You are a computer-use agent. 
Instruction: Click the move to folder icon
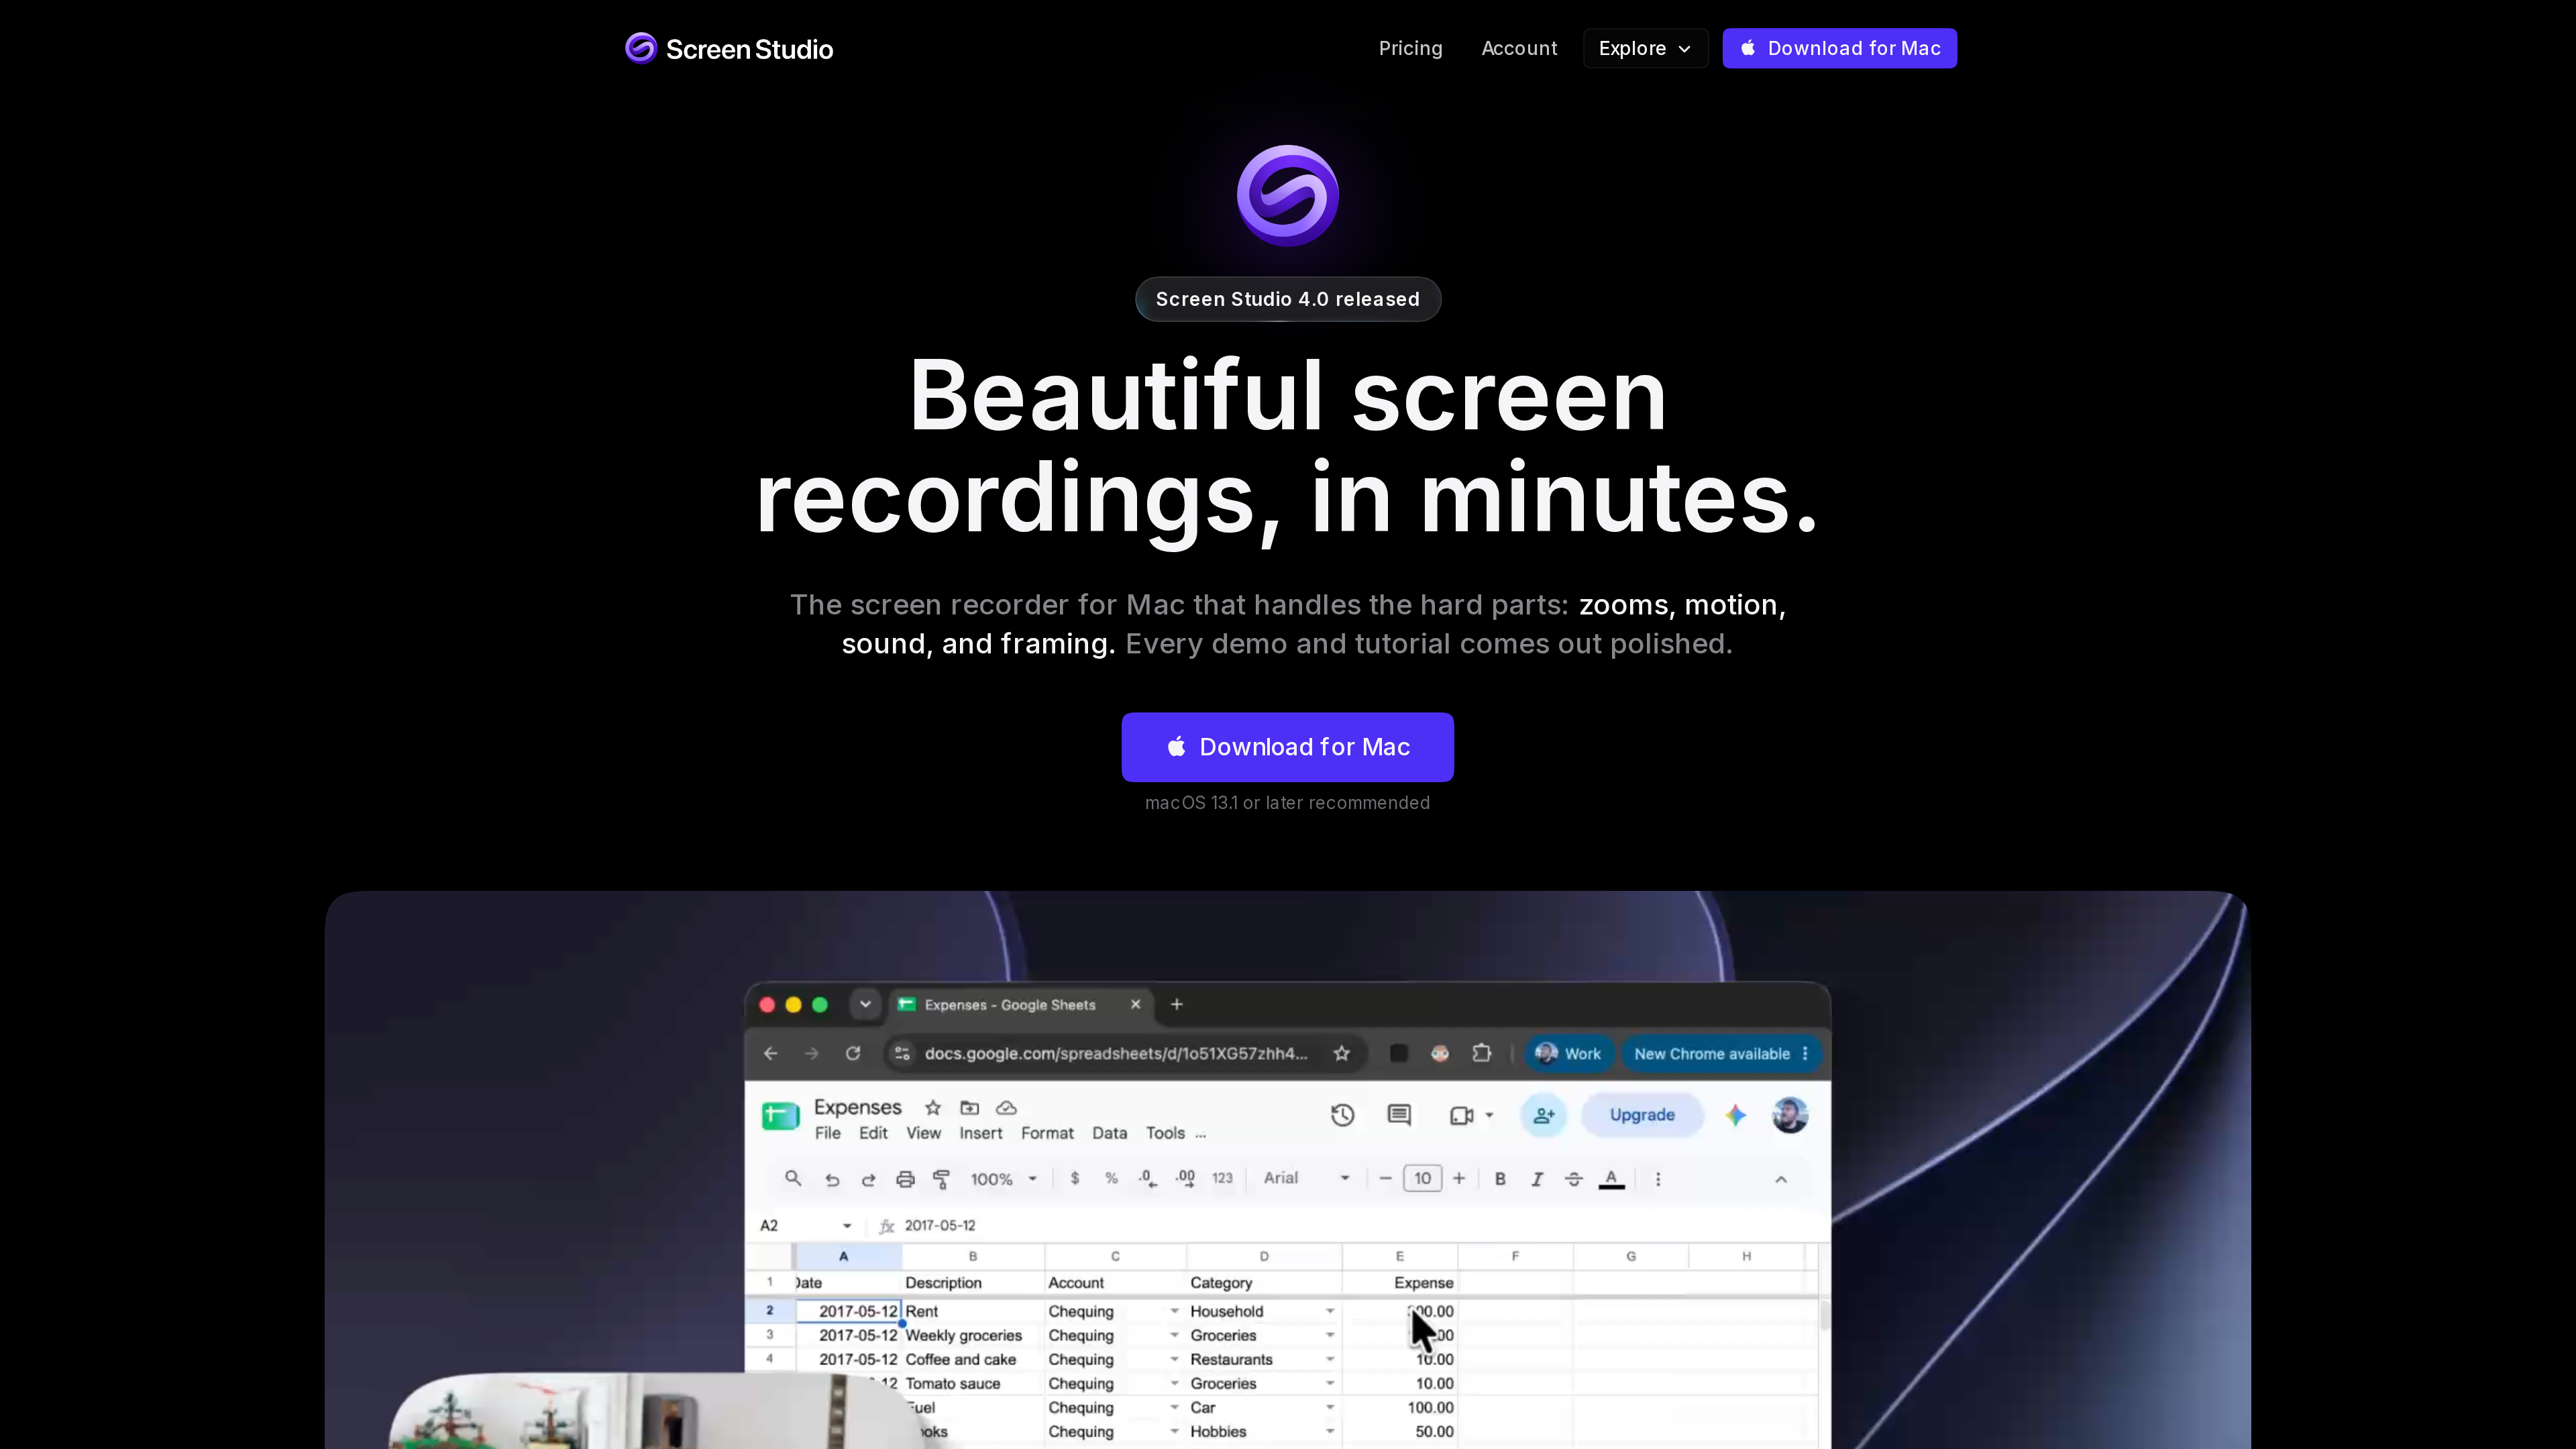point(969,1107)
